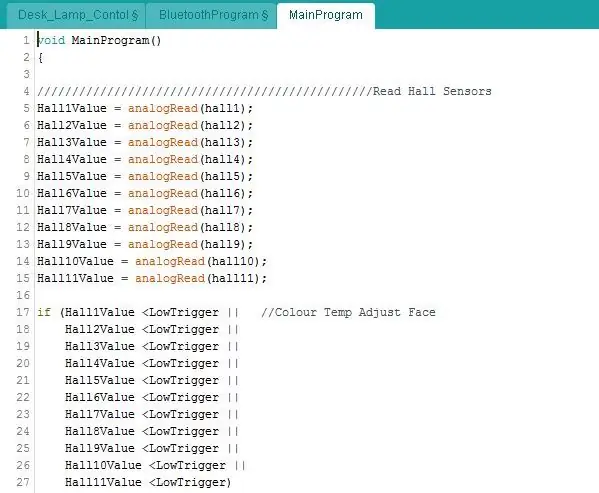Click the 'Hall9Value = analogRead(hall9);' line
This screenshot has height=493, width=599.
tap(145, 244)
